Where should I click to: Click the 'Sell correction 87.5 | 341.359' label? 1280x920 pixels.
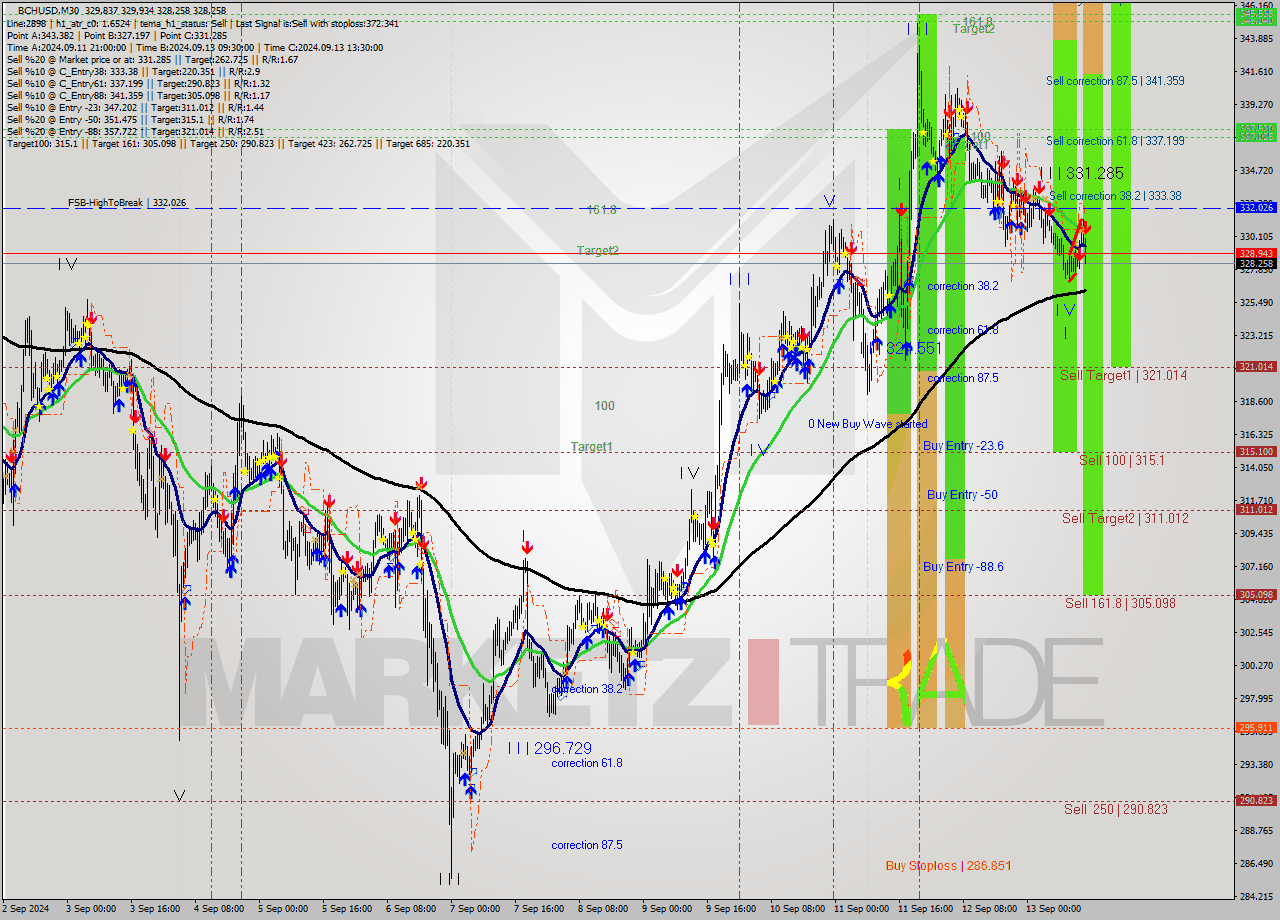1115,81
